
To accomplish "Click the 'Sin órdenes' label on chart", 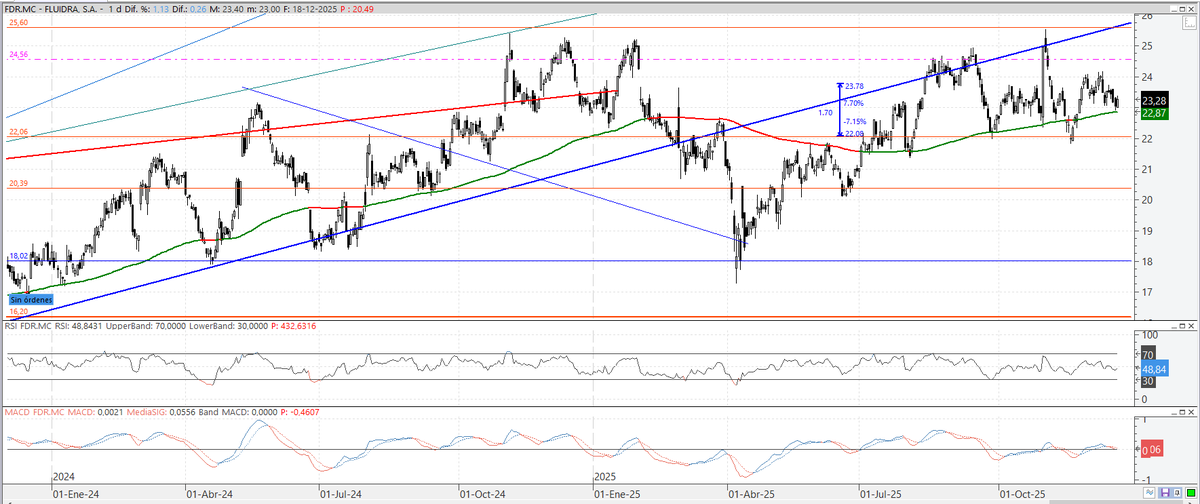I will click(x=29, y=299).
